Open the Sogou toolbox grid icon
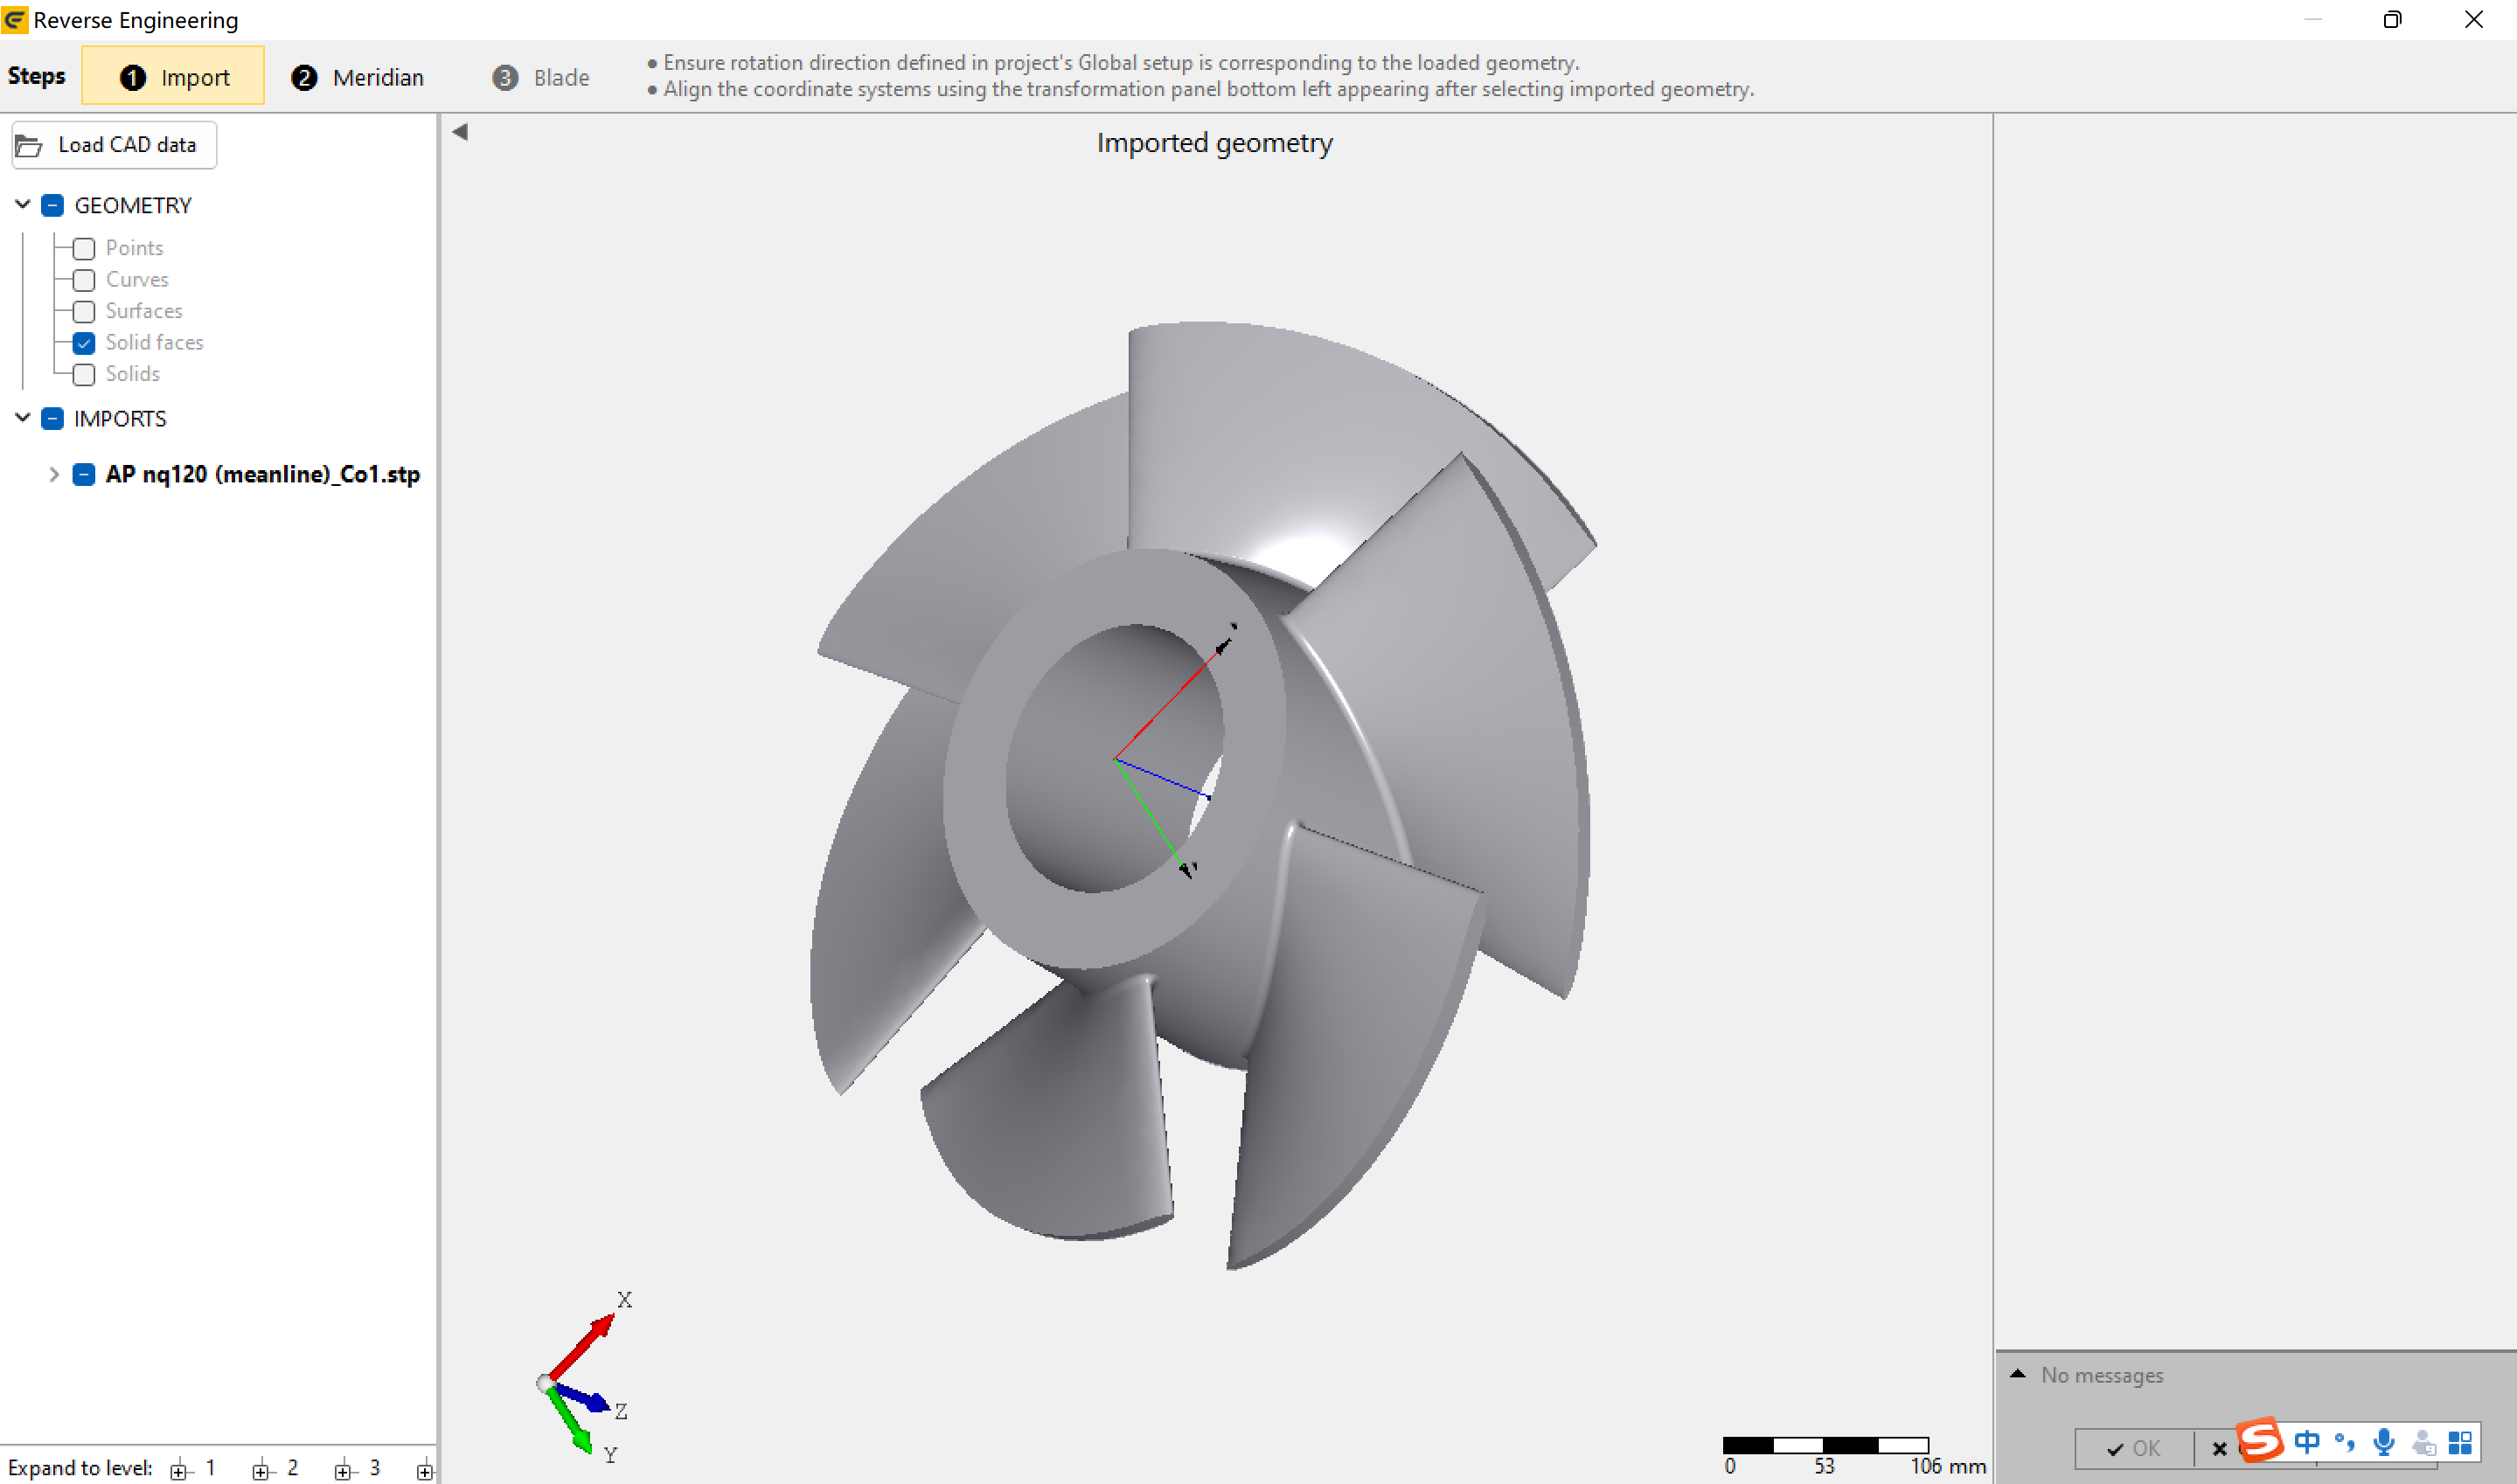 point(2460,1442)
